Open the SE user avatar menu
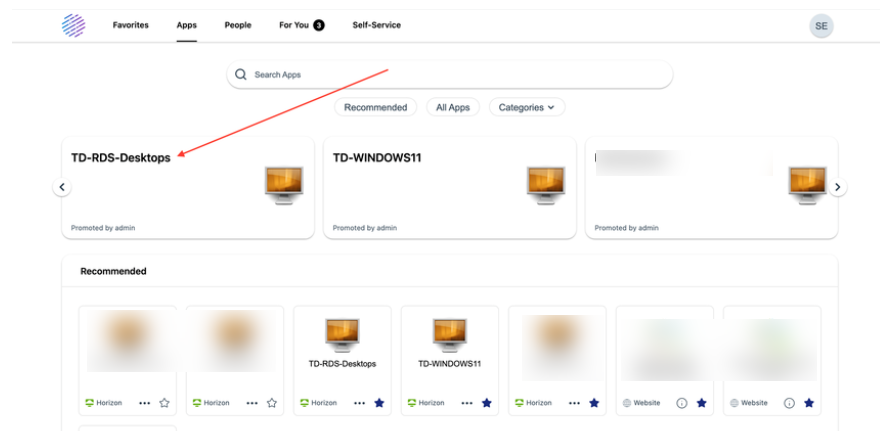 pos(821,26)
